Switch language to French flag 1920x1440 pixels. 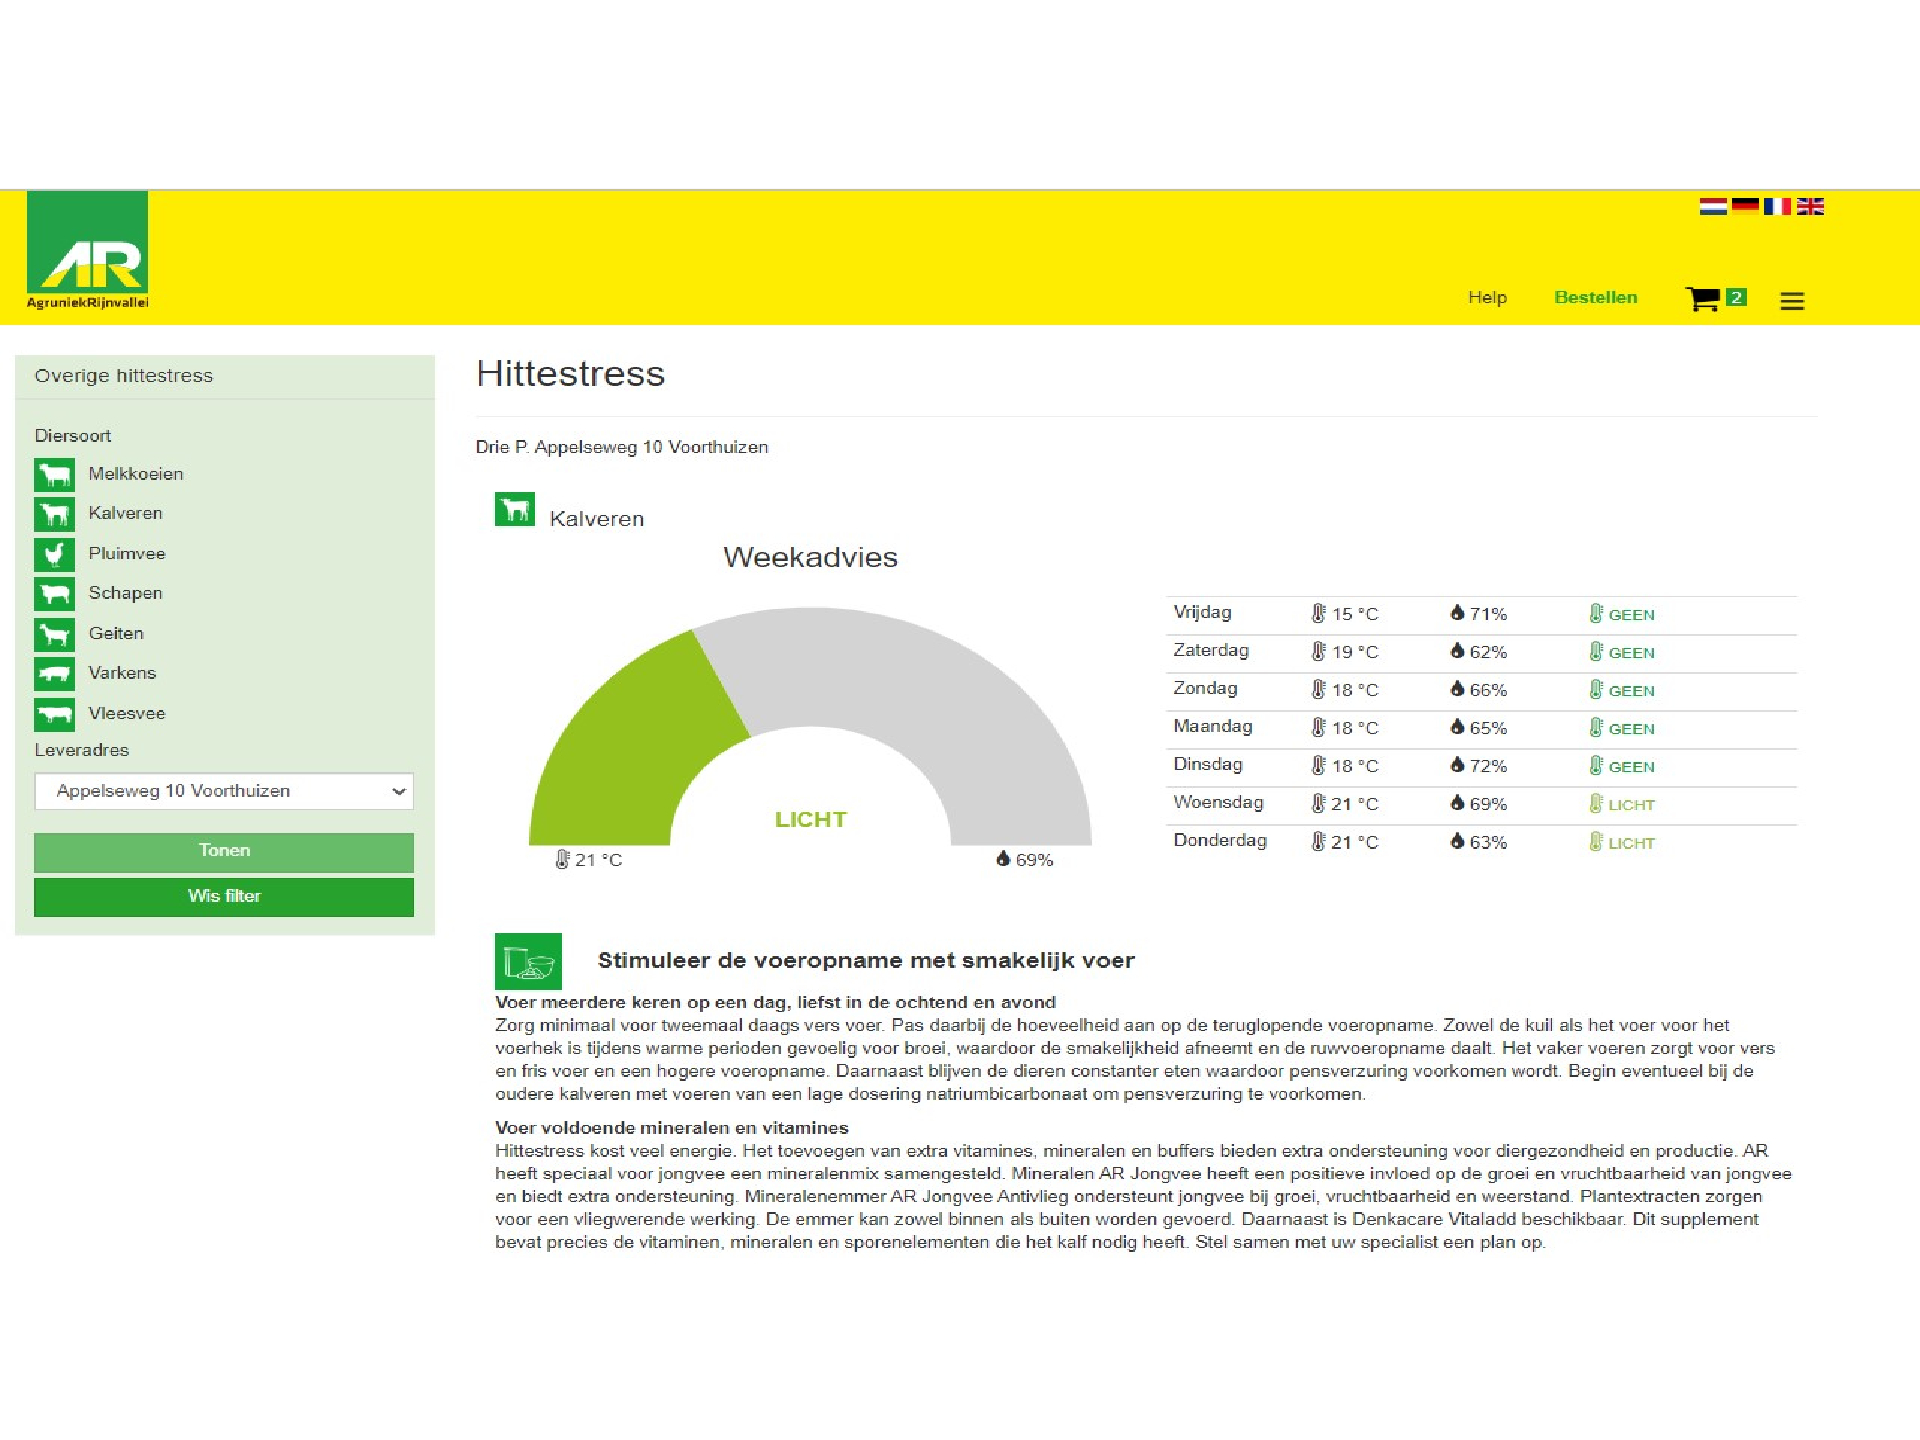pos(1777,206)
